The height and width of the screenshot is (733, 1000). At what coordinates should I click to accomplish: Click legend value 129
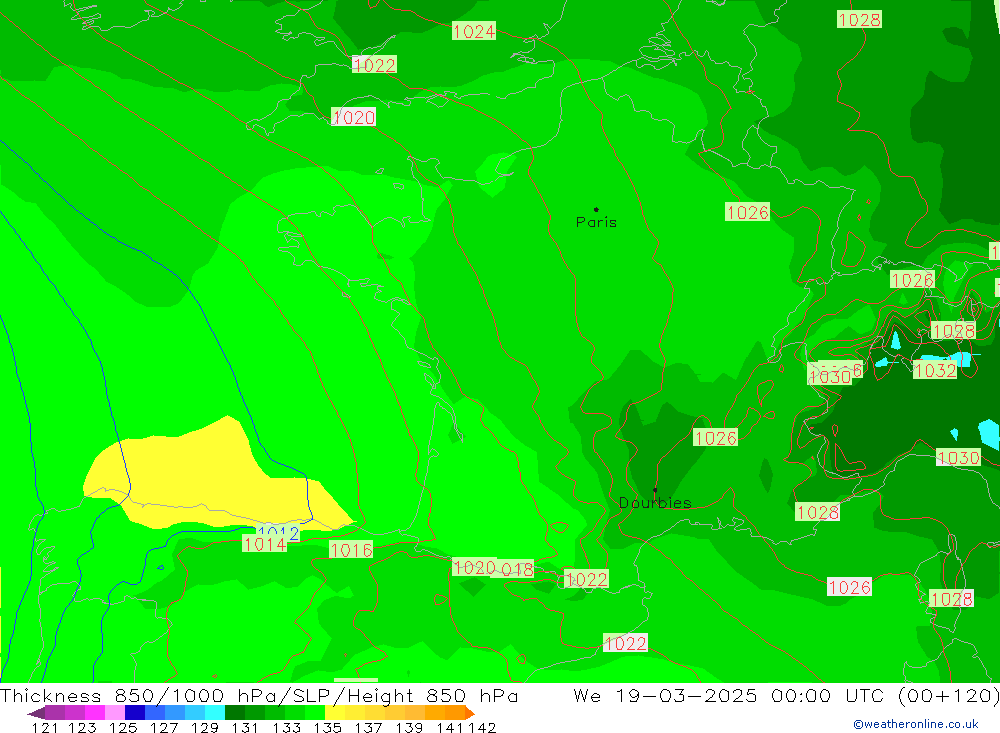[x=205, y=728]
